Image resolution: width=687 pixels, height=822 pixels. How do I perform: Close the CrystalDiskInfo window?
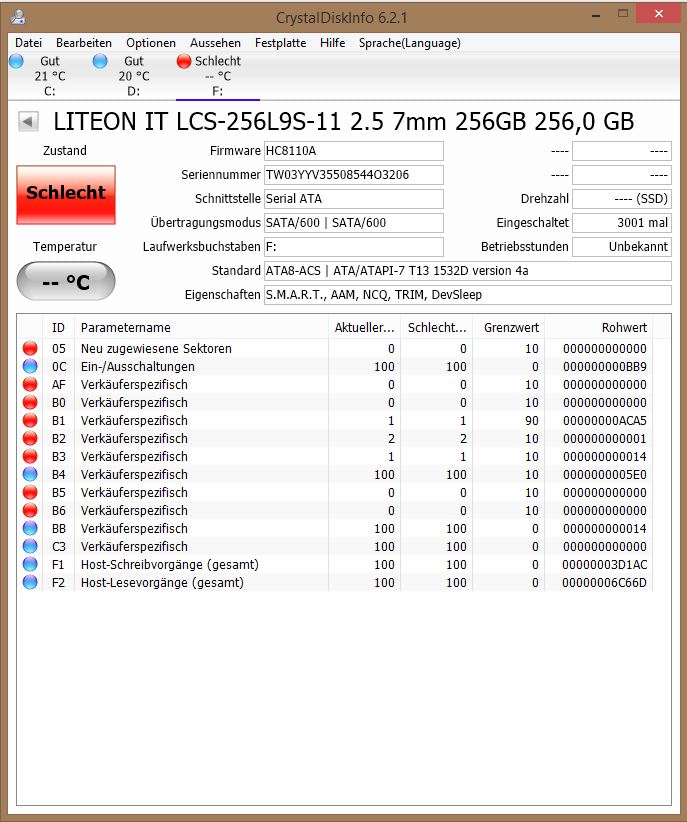(659, 14)
